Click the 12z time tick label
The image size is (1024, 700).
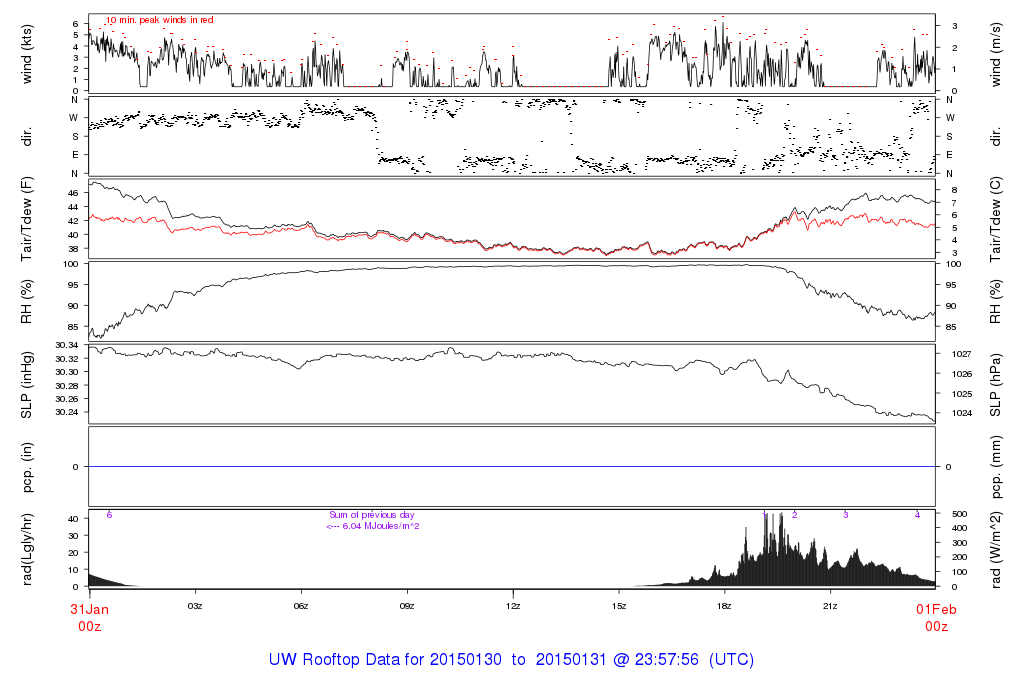click(513, 607)
